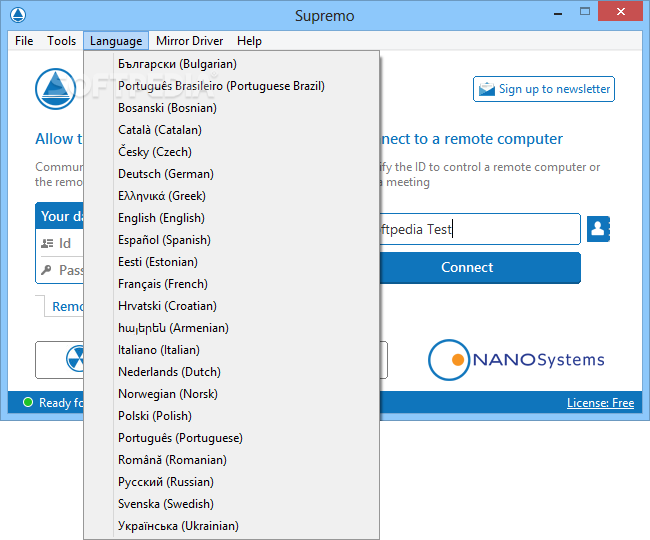Click the Connect button
The image size is (650, 540).
click(480, 267)
